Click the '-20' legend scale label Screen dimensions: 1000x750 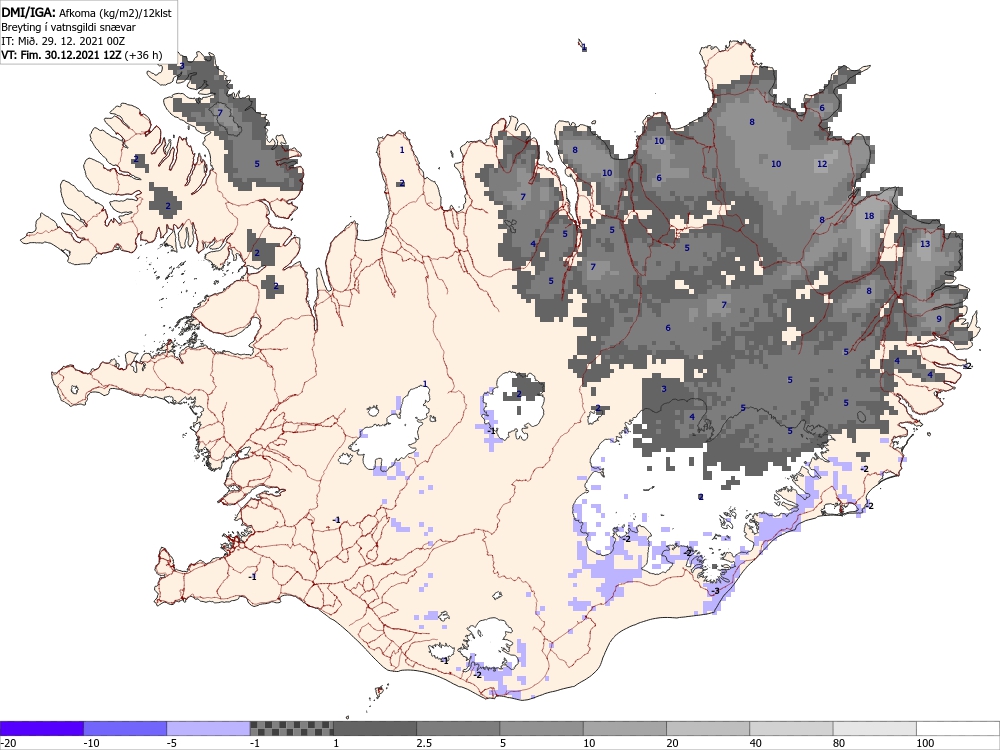click(x=8, y=743)
